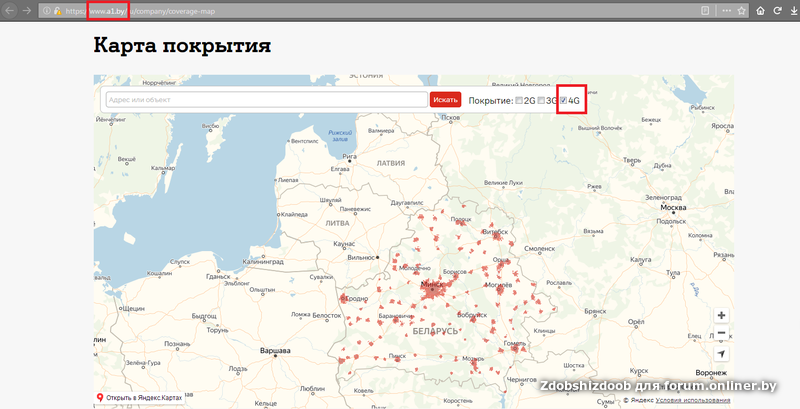This screenshot has height=409, width=800.
Task: Click the Вильнюс city label on map
Action: point(361,258)
